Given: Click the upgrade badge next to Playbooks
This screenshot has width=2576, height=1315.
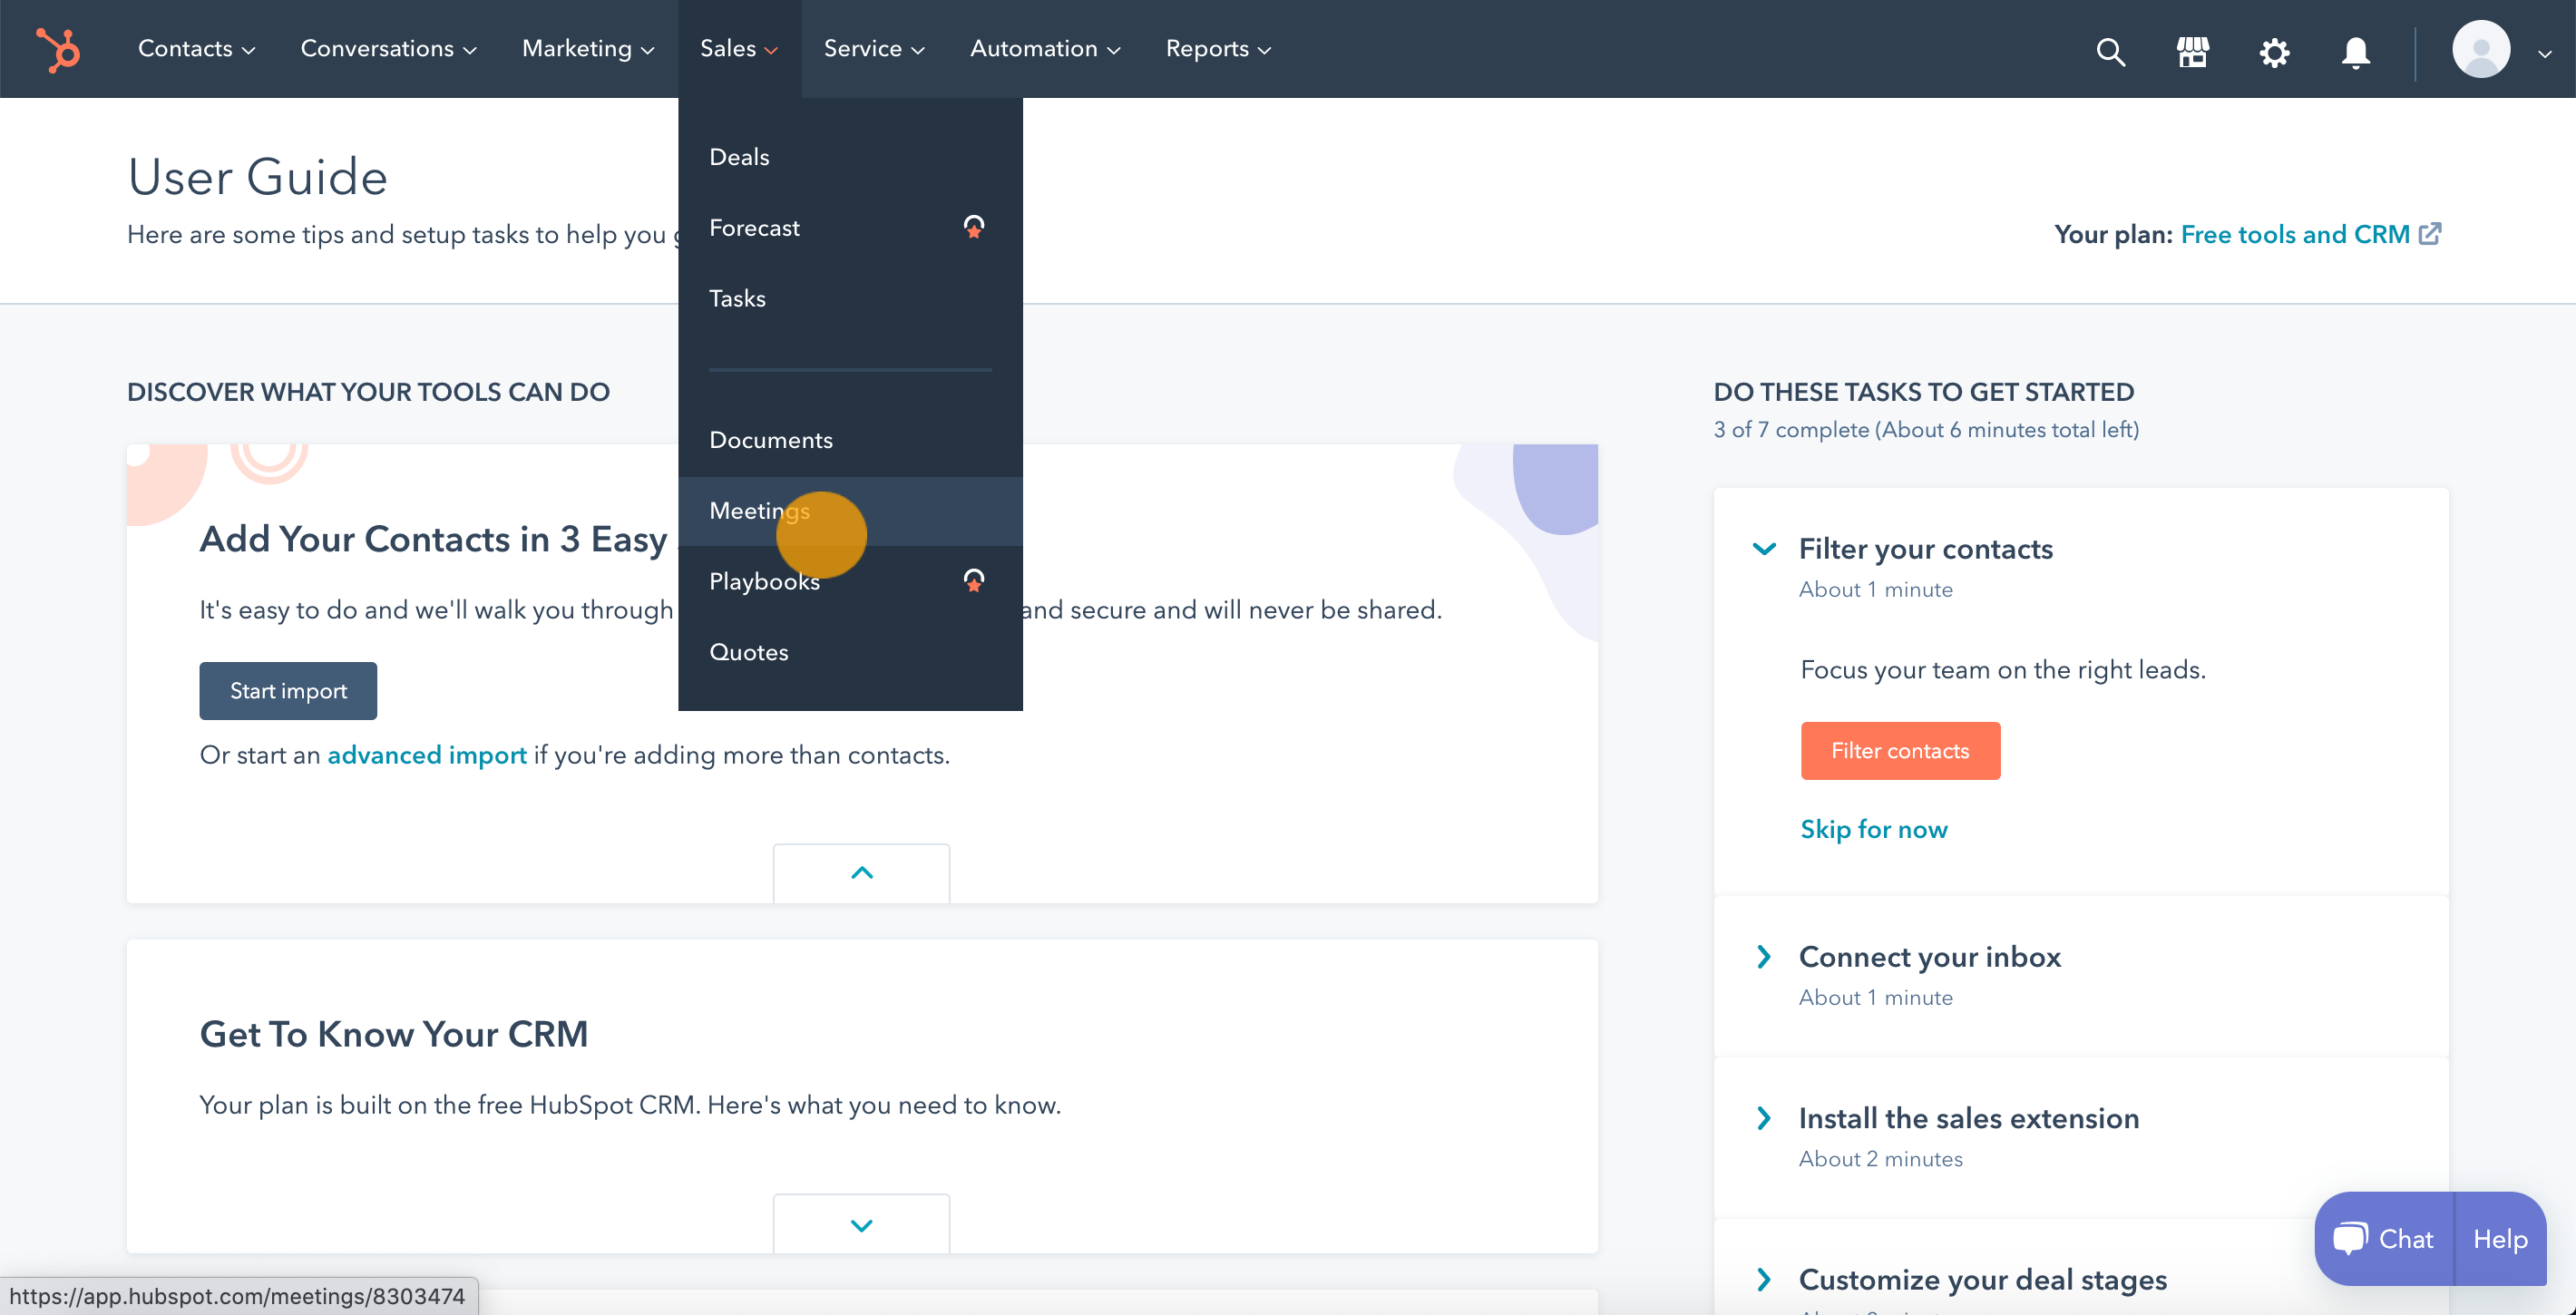Looking at the screenshot, I should pyautogui.click(x=973, y=581).
